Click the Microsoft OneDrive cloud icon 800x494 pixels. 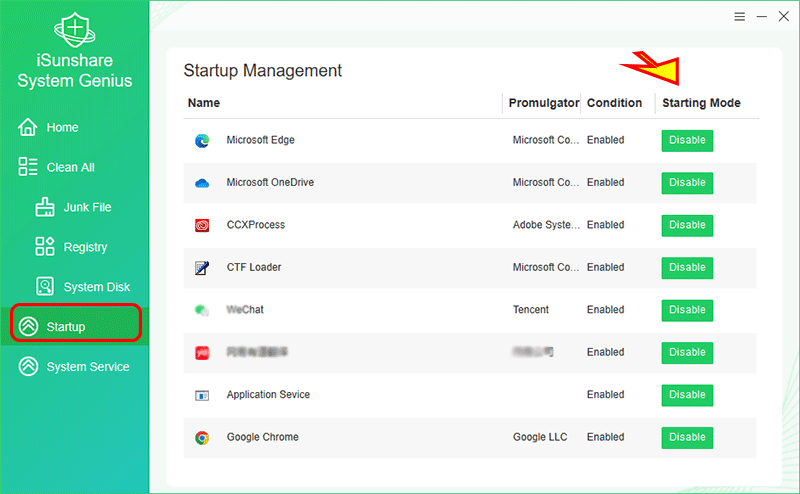pyautogui.click(x=202, y=183)
